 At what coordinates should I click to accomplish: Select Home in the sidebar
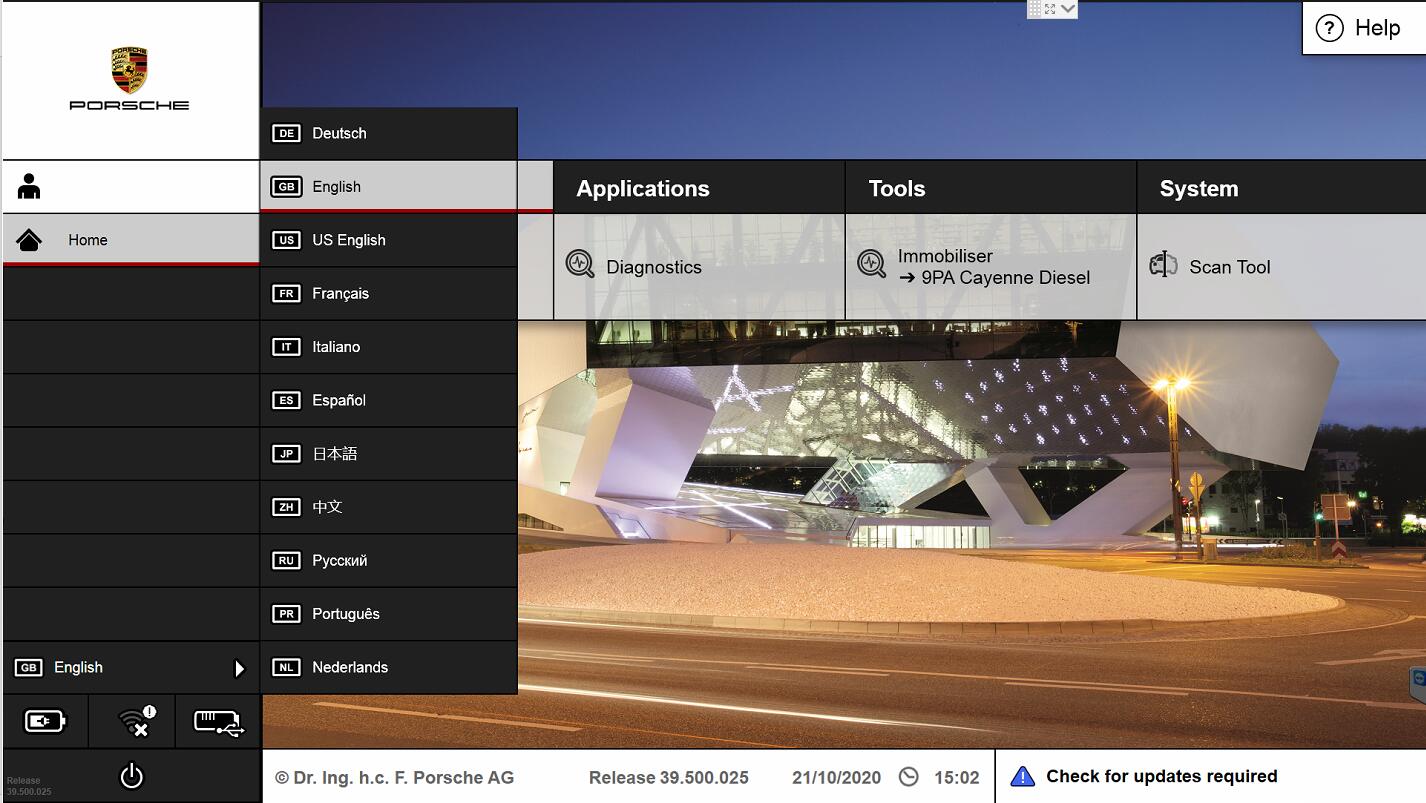point(131,240)
